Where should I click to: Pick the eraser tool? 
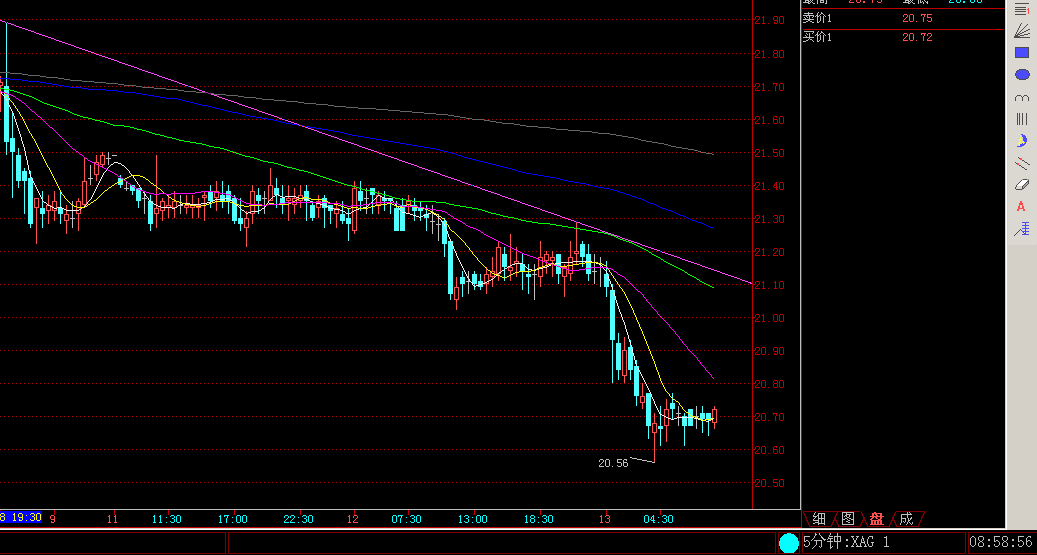(x=1021, y=185)
